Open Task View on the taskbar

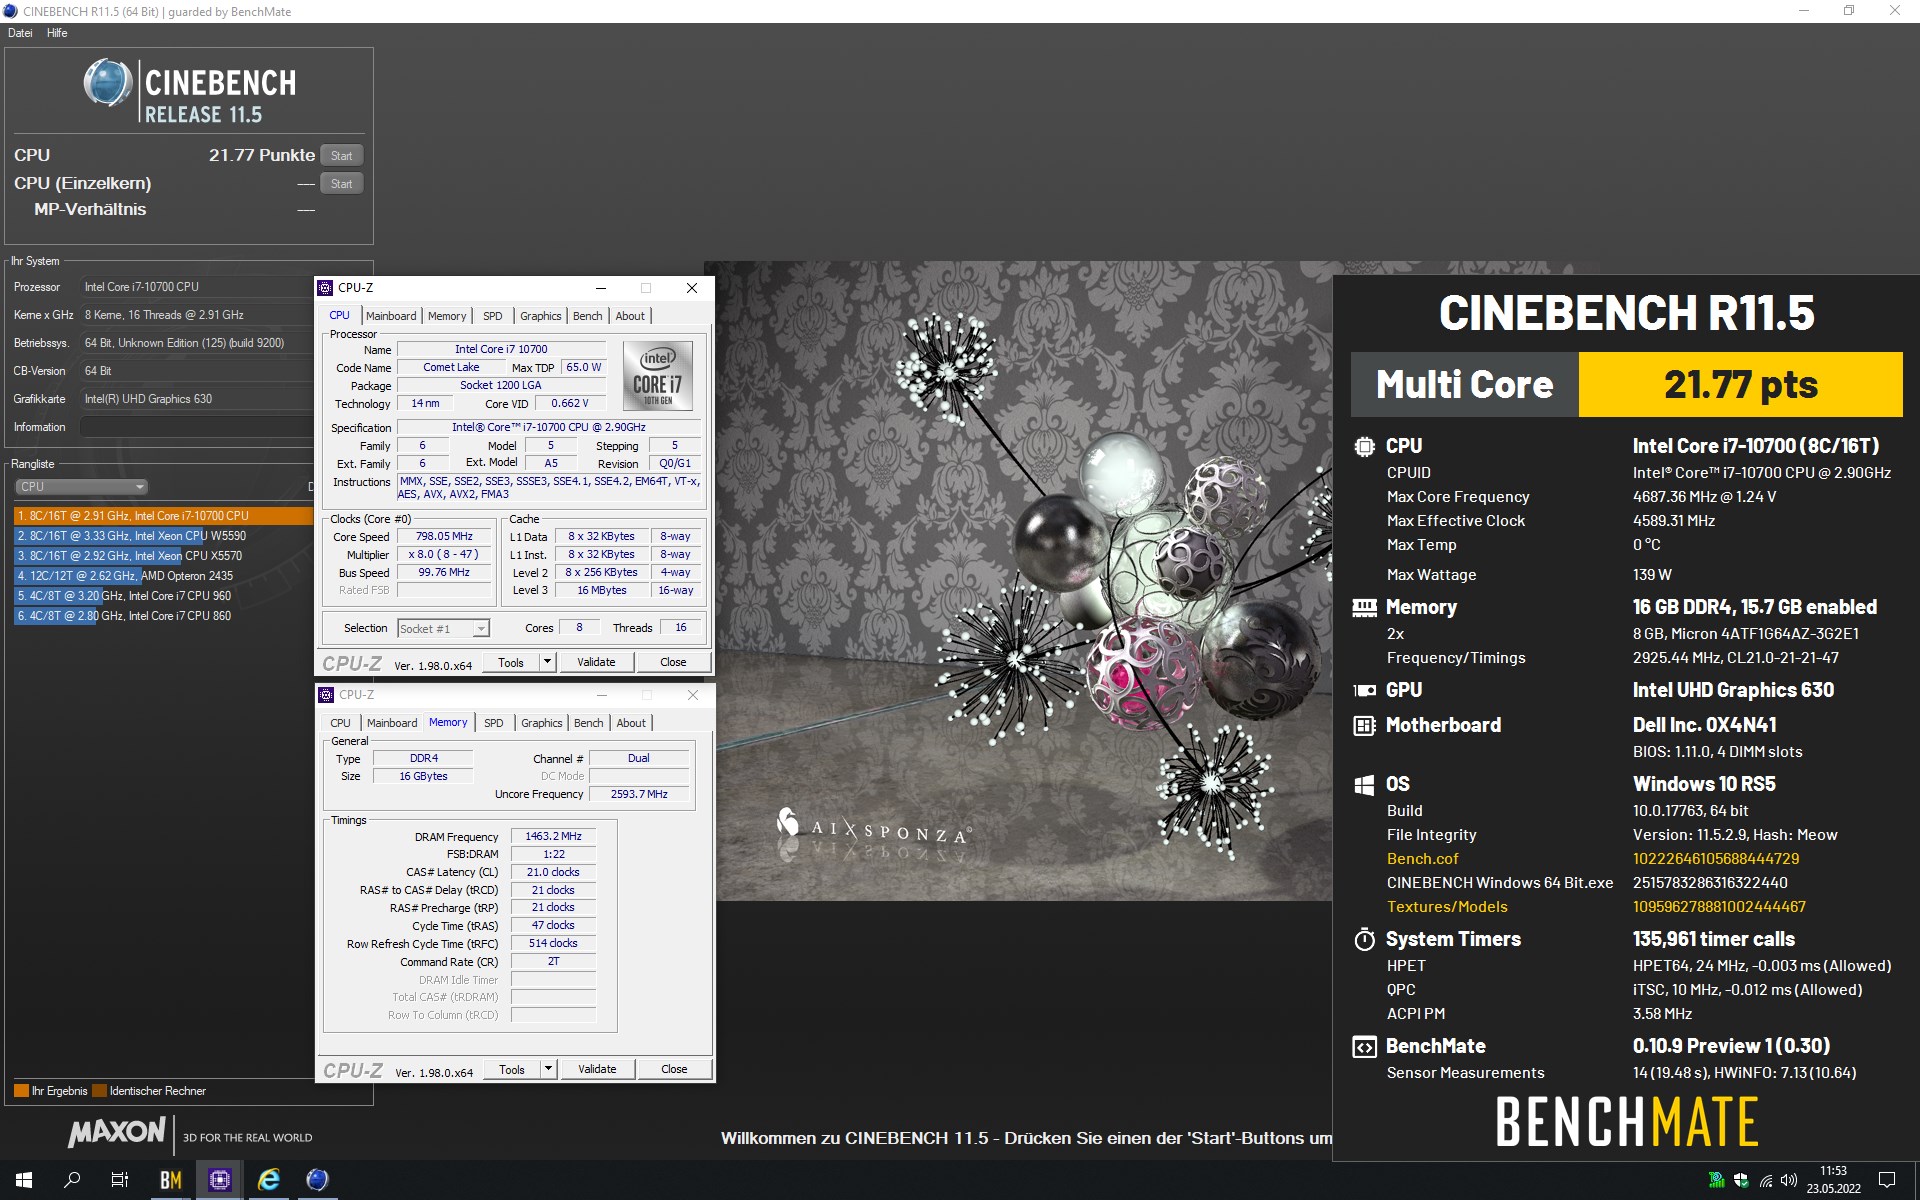[120, 1180]
